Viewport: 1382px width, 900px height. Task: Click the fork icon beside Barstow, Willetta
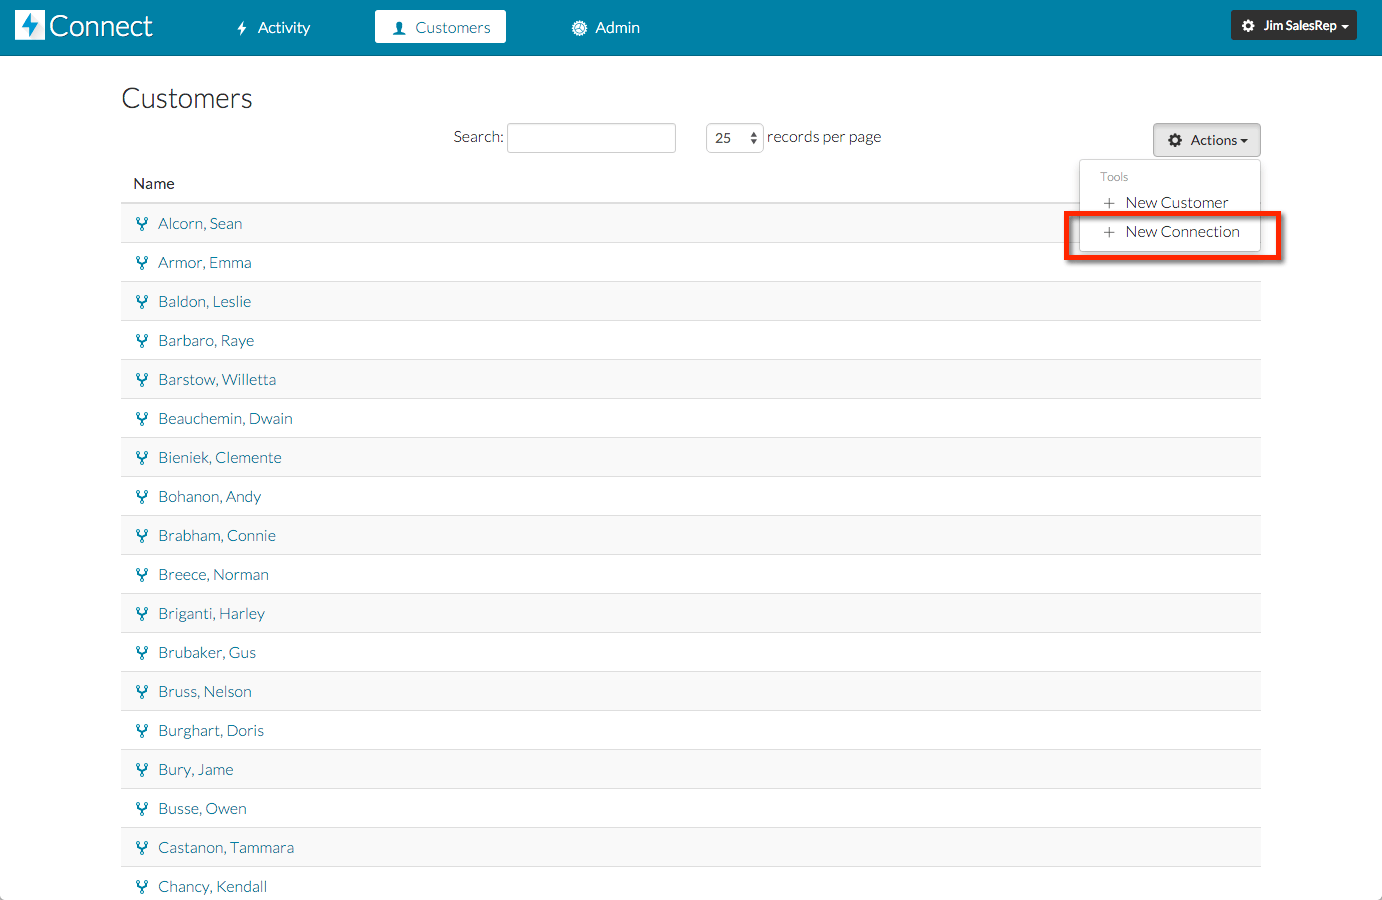pos(142,380)
